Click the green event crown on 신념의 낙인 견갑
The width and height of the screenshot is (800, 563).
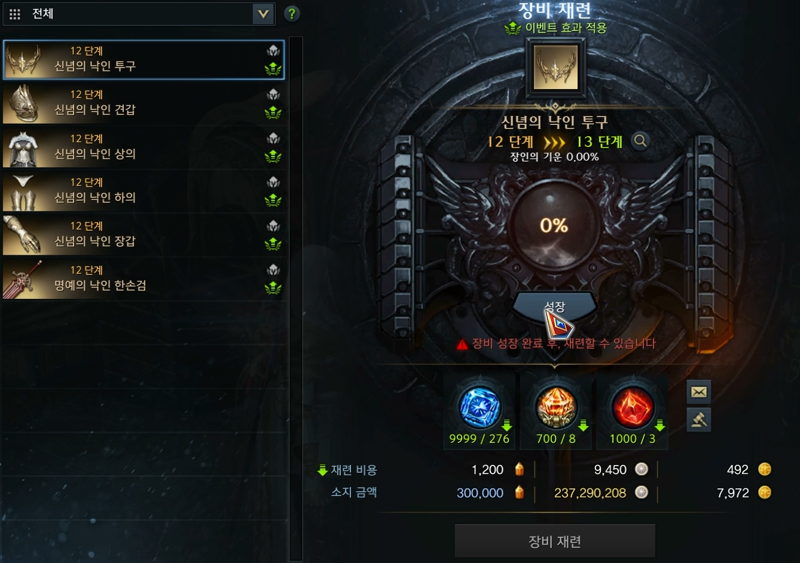(x=273, y=112)
